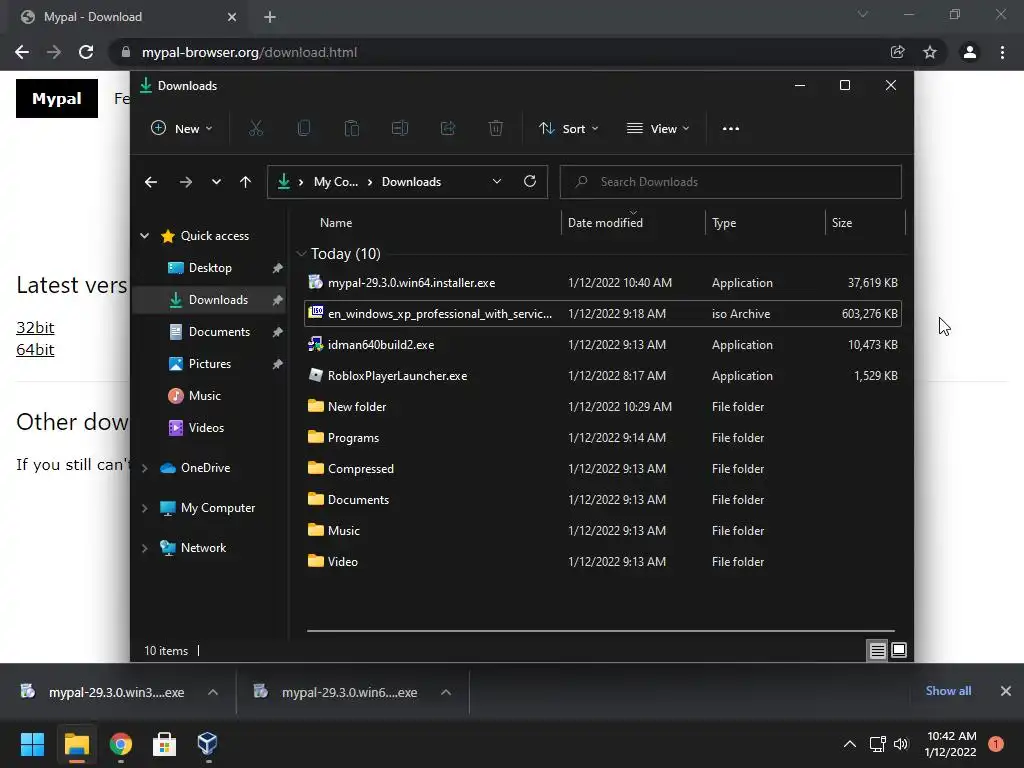Click Show all downloads
The height and width of the screenshot is (768, 1024).
coord(948,691)
